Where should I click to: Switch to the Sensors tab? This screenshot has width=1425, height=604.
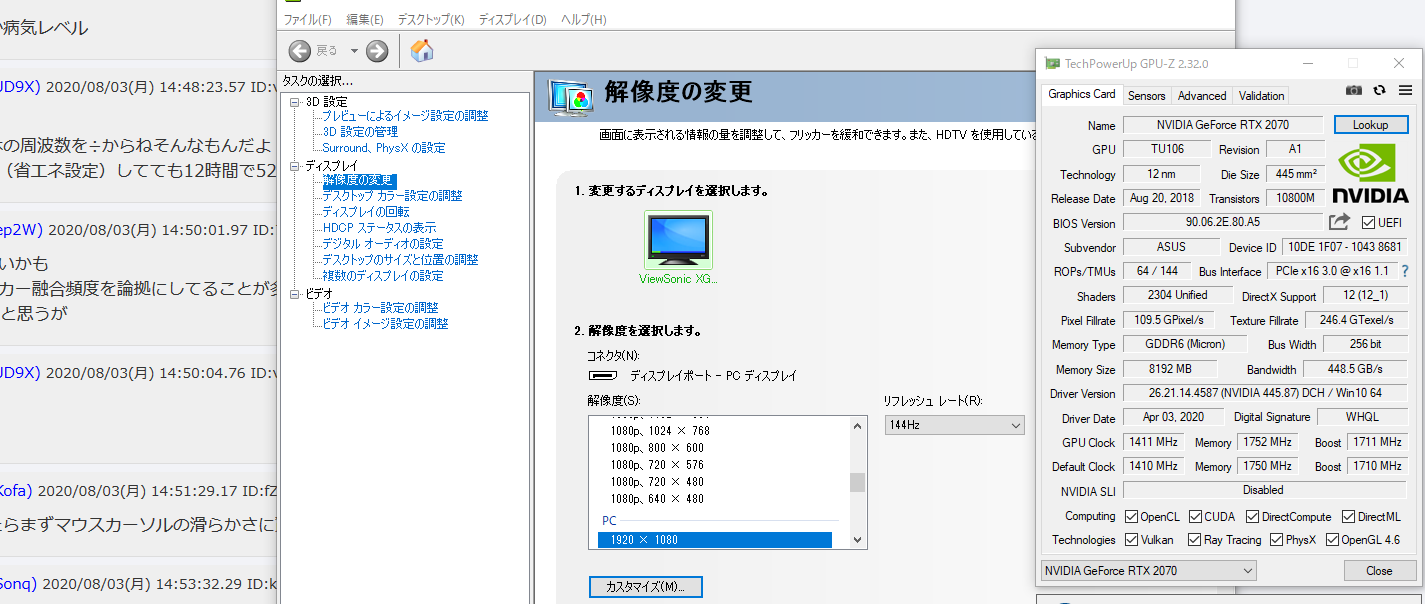point(1146,96)
